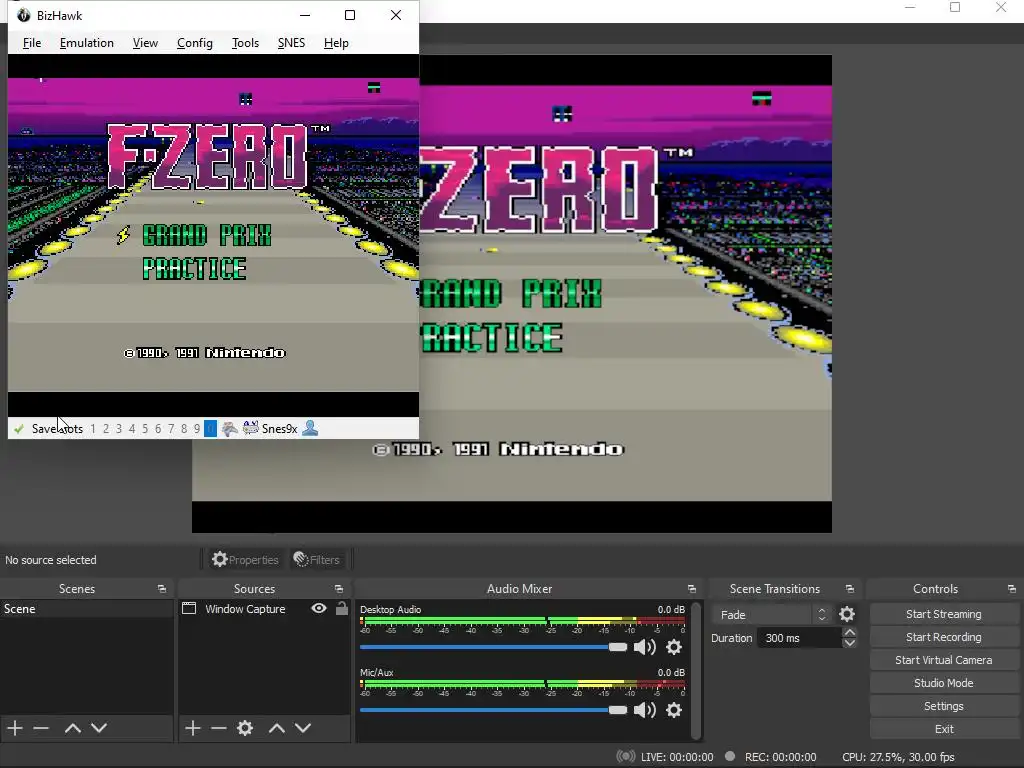Click Start Streaming button
The image size is (1024, 768).
pos(943,614)
